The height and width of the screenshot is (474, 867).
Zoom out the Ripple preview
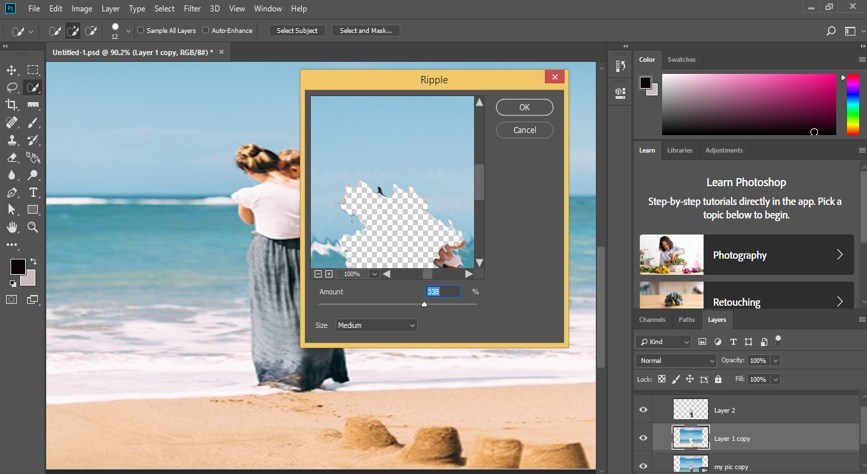pyautogui.click(x=318, y=273)
